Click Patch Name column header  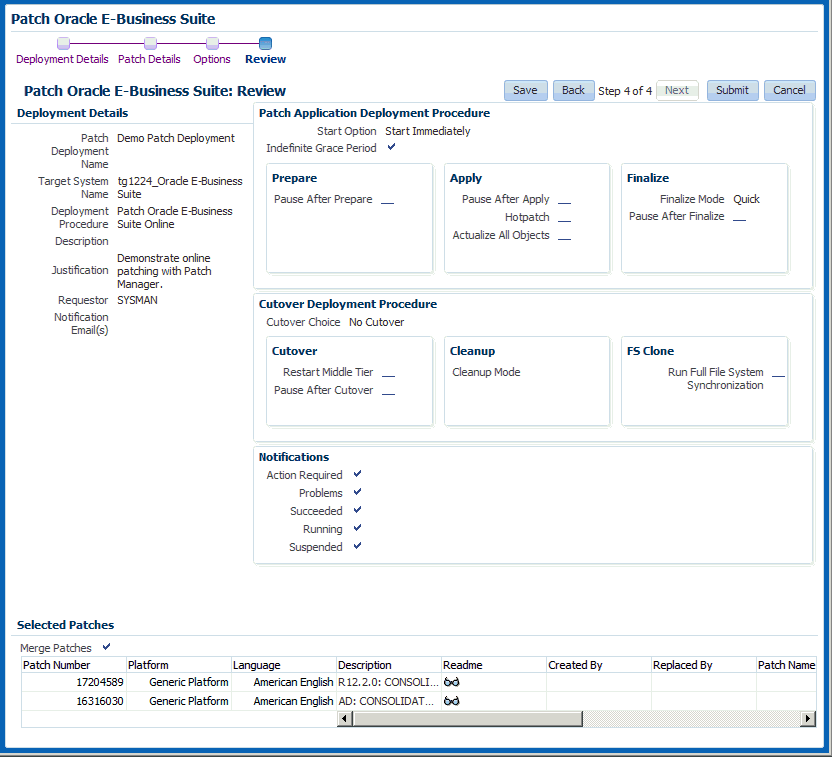786,665
